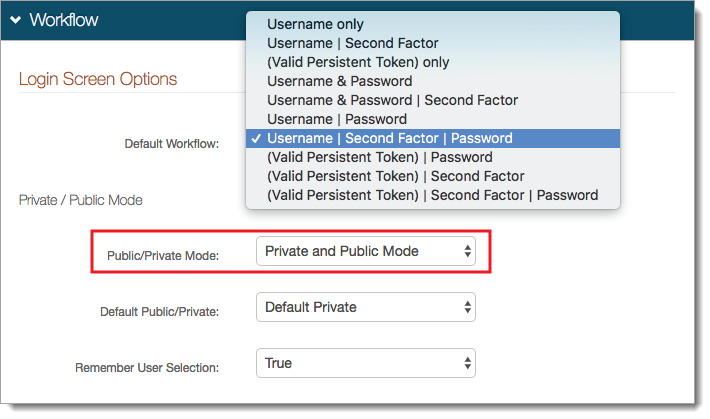This screenshot has width=710, height=419.
Task: Click the Workflow section header title
Action: pyautogui.click(x=64, y=20)
